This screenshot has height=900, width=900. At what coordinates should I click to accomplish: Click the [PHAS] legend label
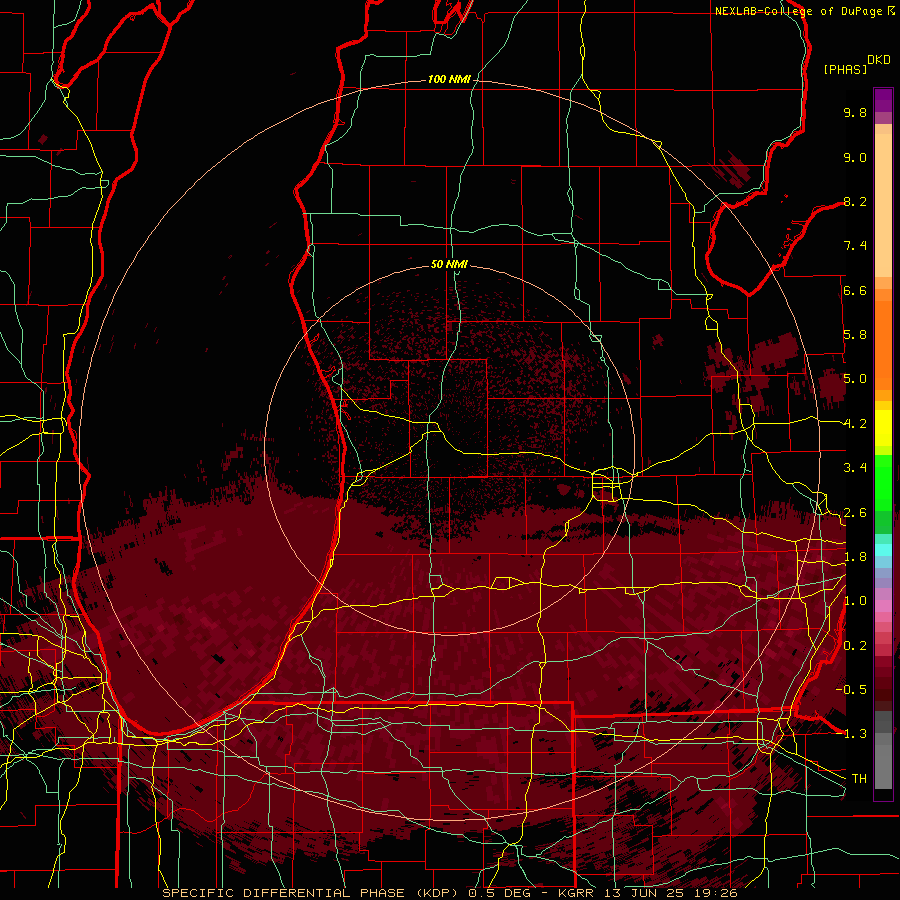pos(845,69)
